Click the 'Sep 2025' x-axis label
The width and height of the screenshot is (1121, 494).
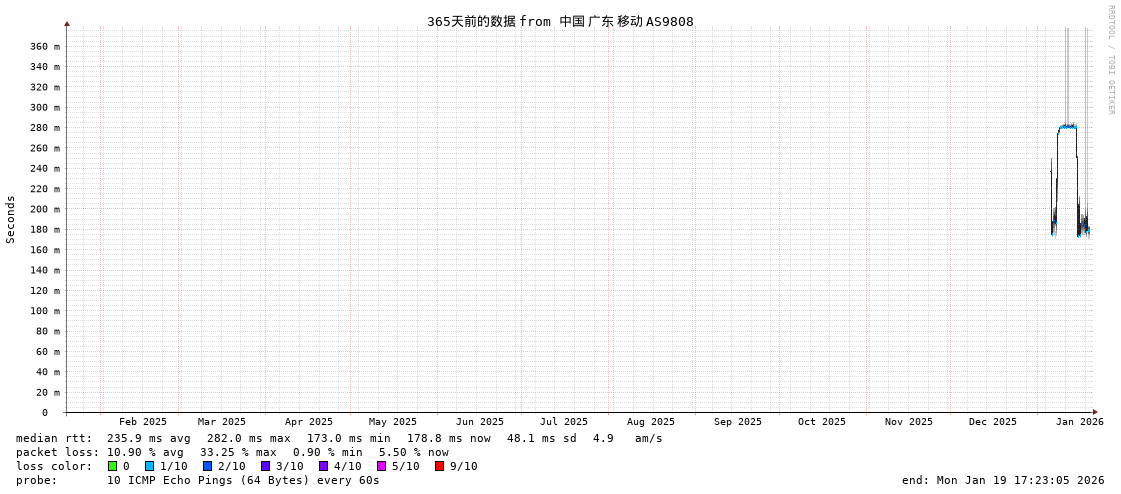(738, 422)
